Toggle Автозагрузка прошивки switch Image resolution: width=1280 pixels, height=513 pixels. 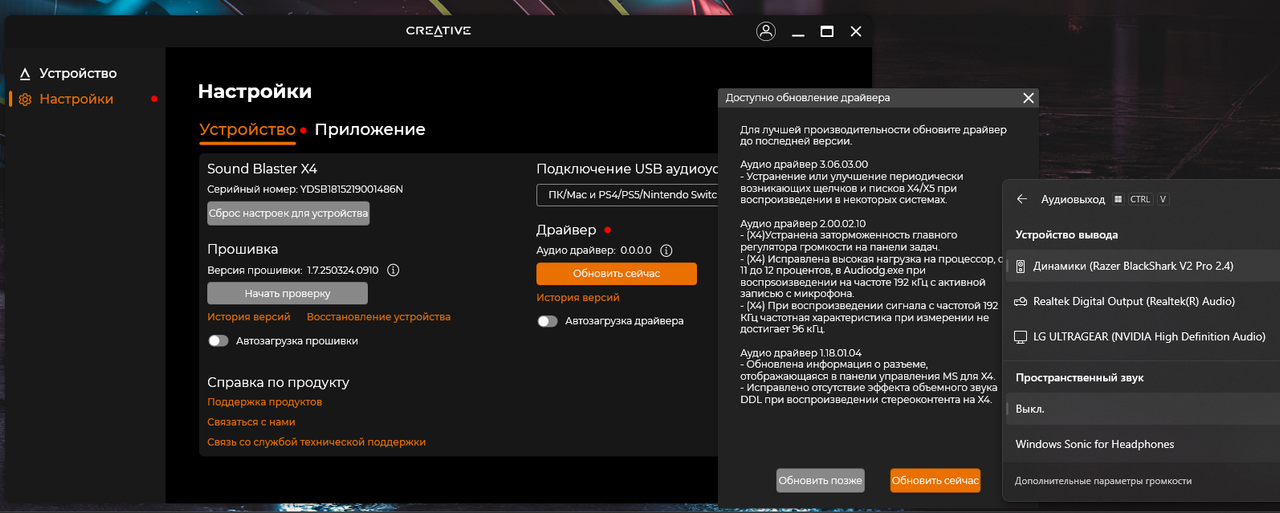[217, 341]
